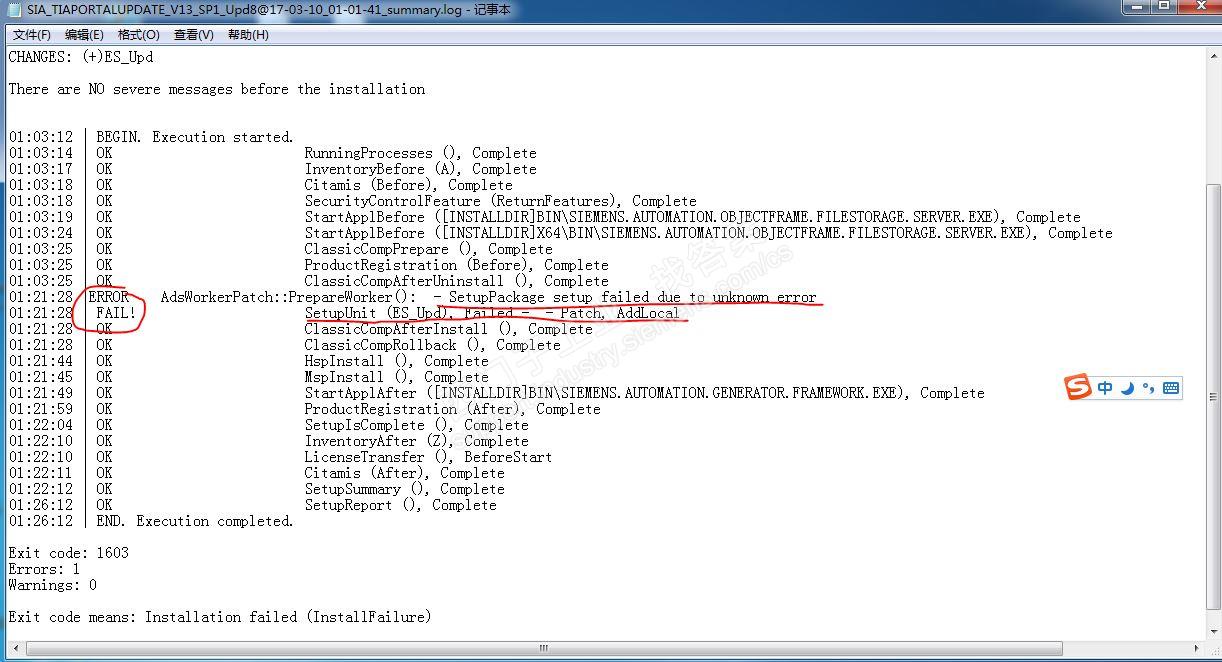The image size is (1222, 662).
Task: Click 'Exit code: 1603' text
Action: (x=68, y=553)
